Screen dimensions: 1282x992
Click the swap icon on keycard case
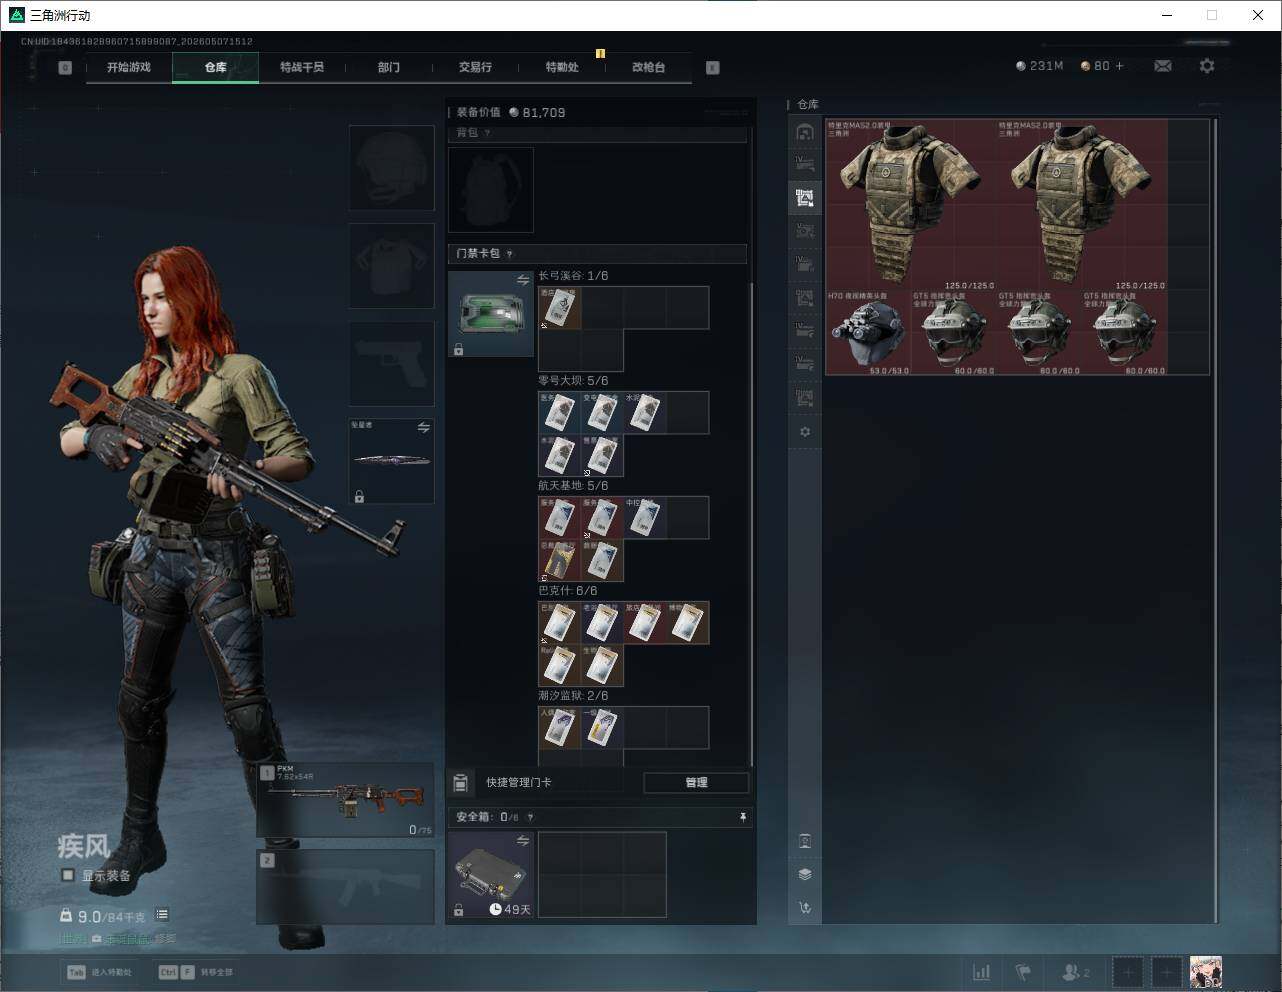point(523,280)
